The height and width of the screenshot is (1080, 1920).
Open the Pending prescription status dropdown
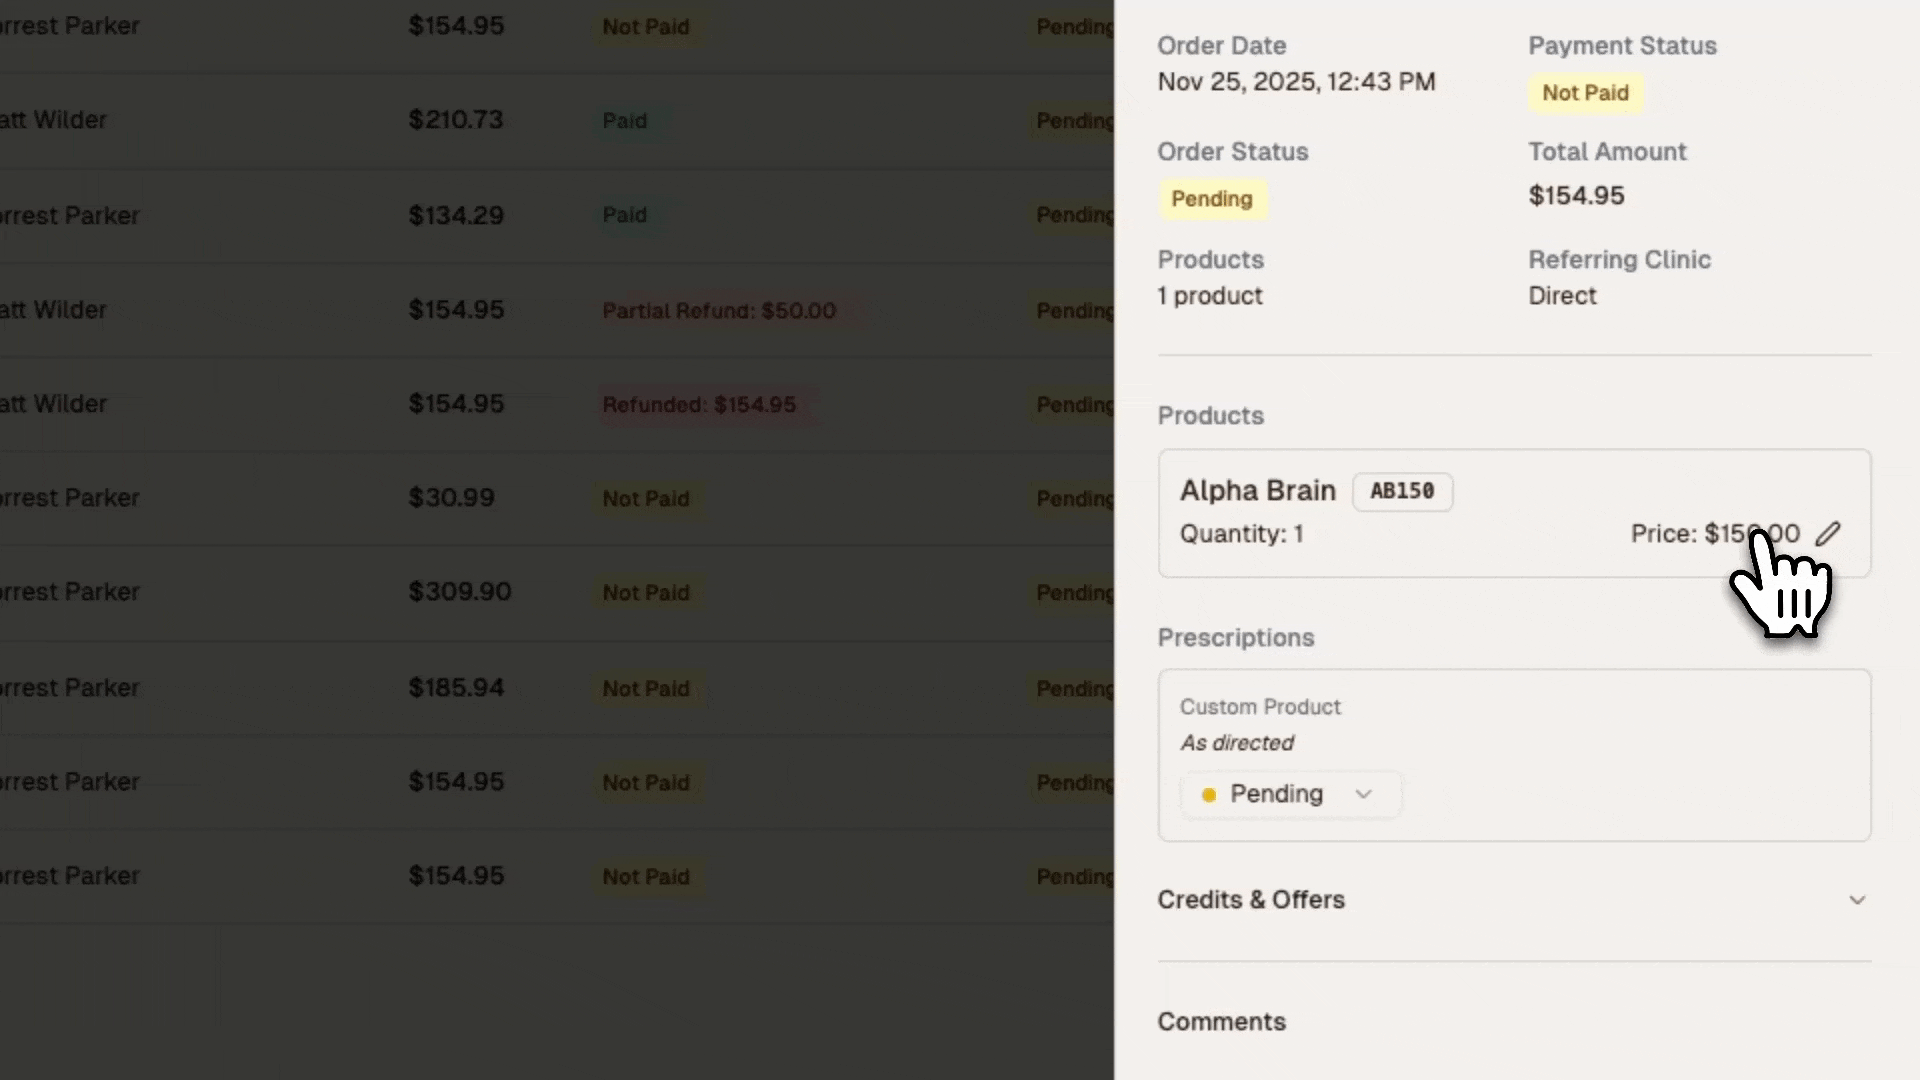(x=1289, y=794)
